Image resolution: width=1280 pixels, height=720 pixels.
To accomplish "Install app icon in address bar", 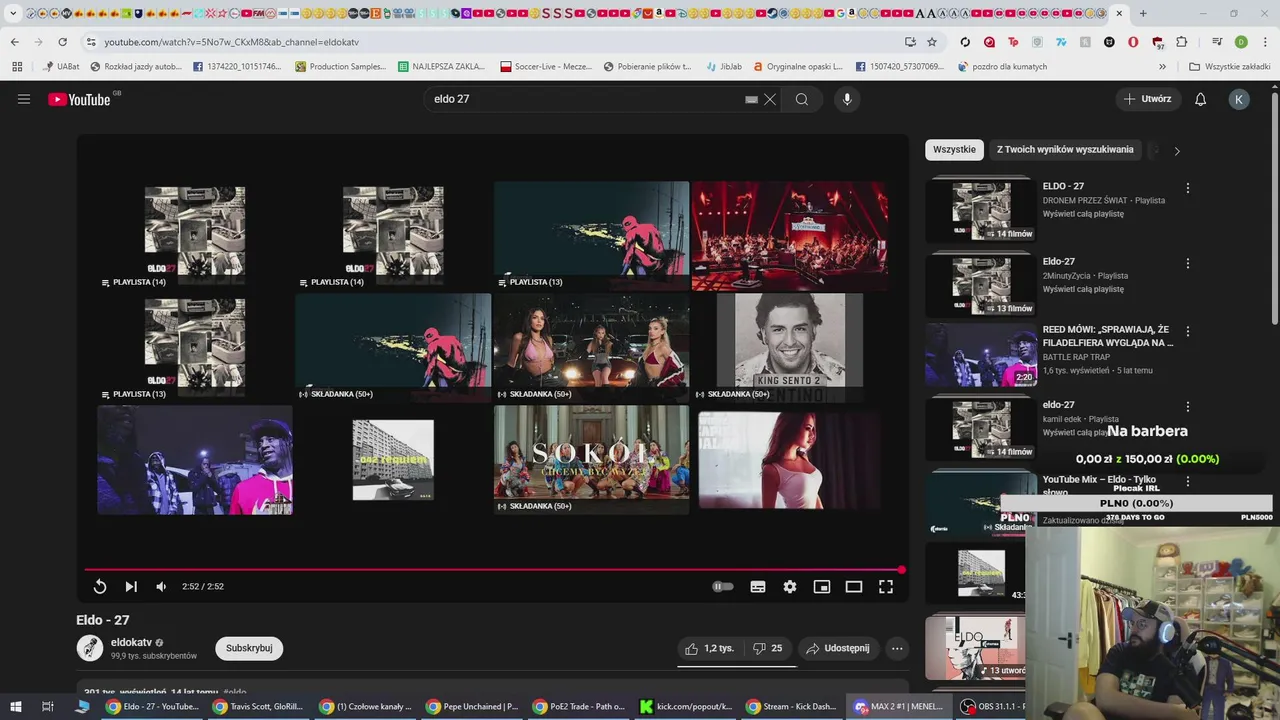I will [910, 42].
